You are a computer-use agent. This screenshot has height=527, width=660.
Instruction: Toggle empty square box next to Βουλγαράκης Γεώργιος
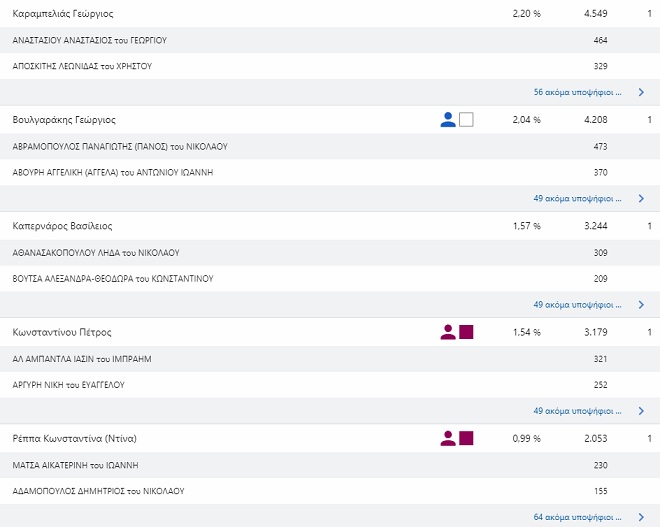pyautogui.click(x=466, y=120)
